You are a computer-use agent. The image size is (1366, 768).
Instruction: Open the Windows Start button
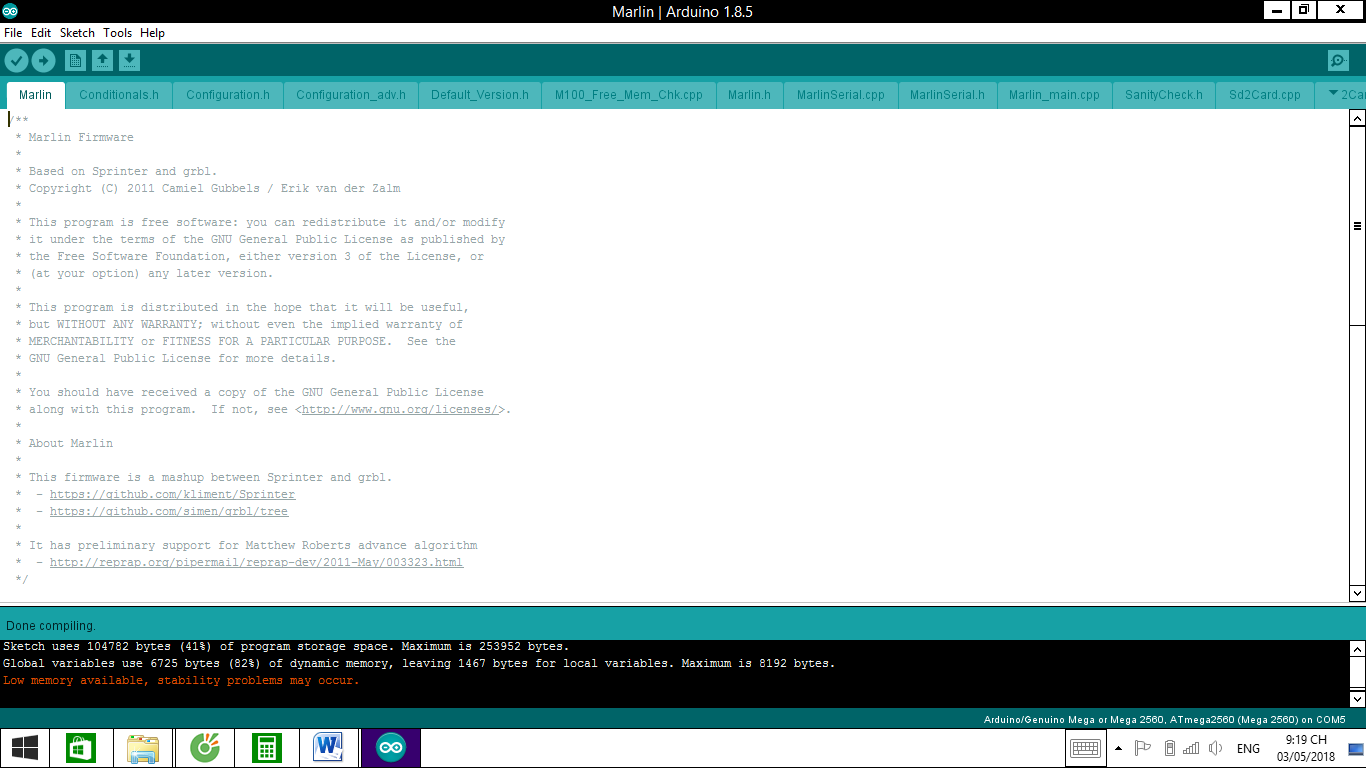pyautogui.click(x=25, y=748)
